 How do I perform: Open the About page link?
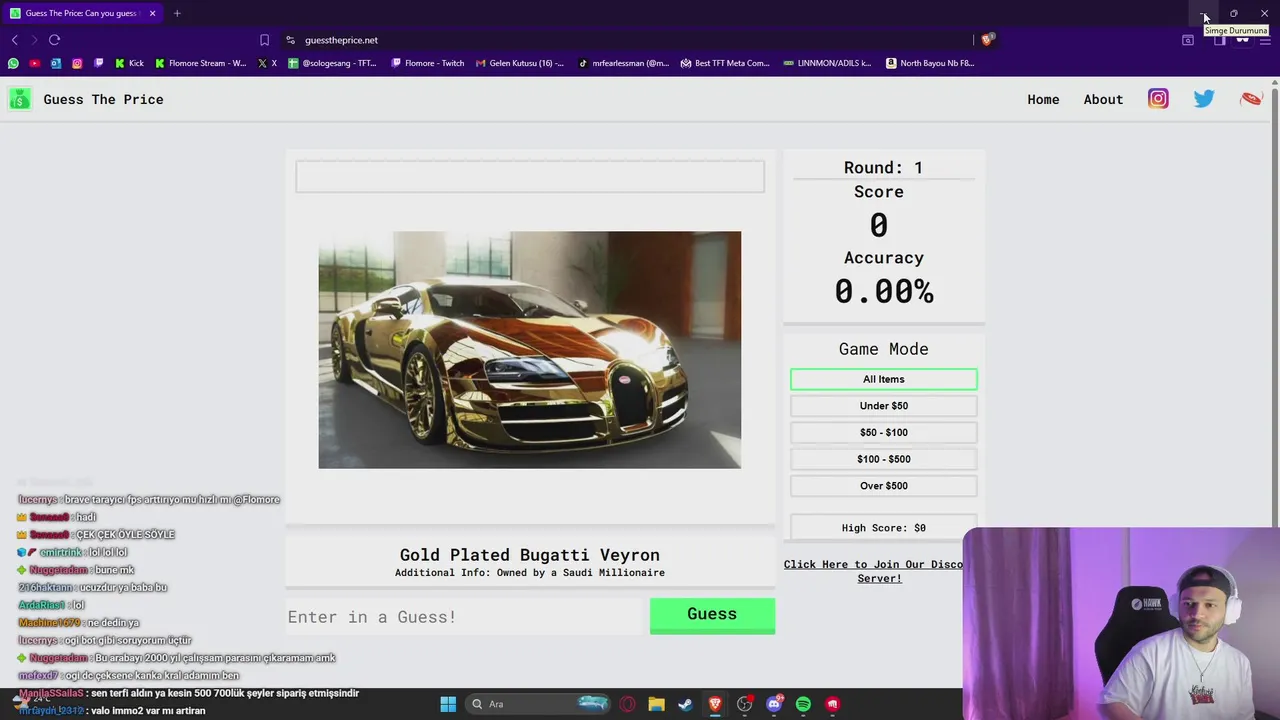[x=1103, y=99]
